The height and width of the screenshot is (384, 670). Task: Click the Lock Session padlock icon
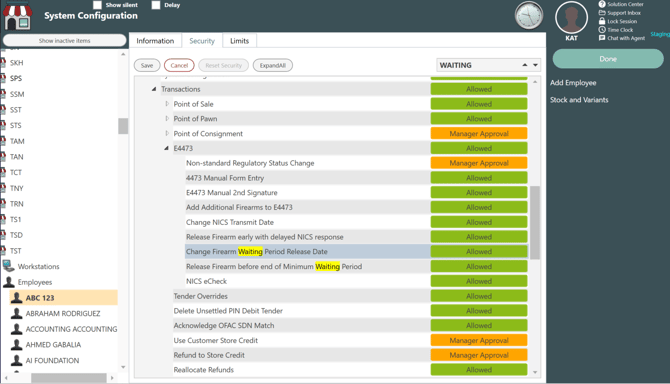point(602,21)
